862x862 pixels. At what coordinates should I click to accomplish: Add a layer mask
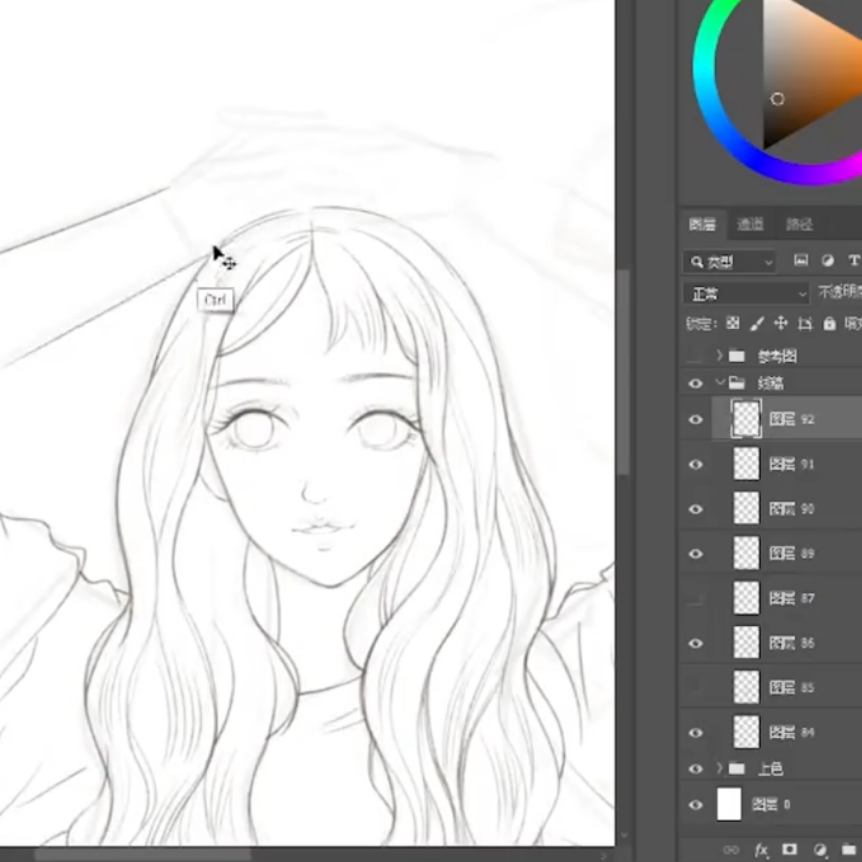point(789,849)
